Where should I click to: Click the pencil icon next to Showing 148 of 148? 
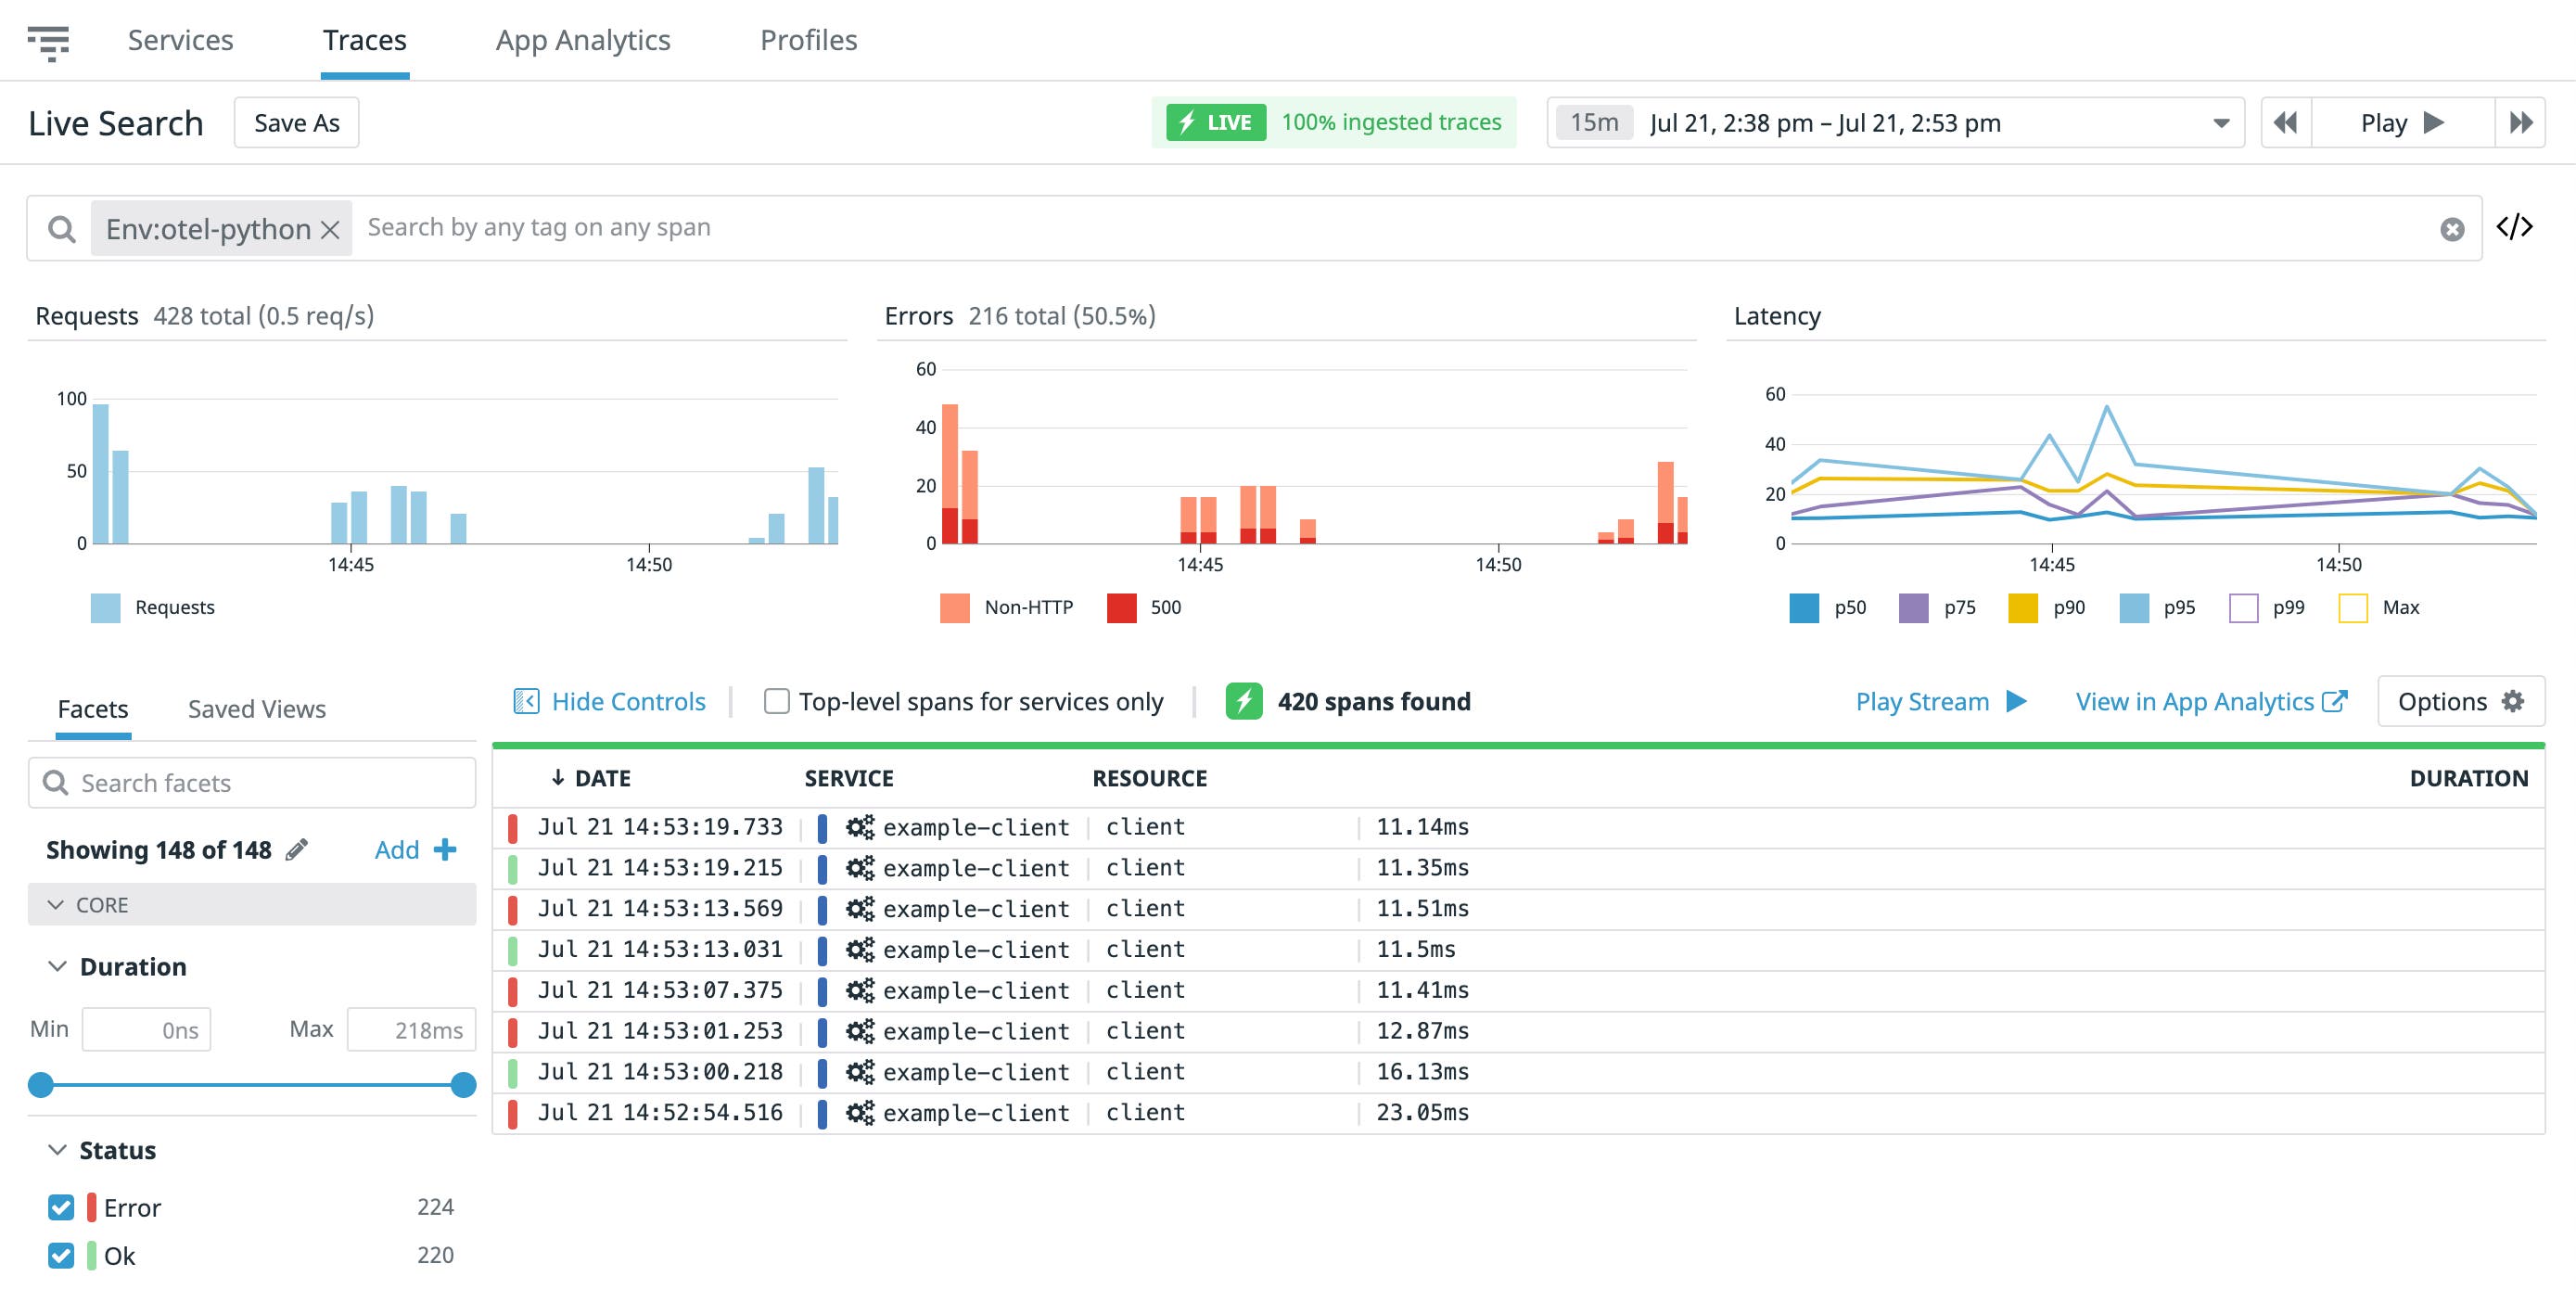[x=295, y=849]
